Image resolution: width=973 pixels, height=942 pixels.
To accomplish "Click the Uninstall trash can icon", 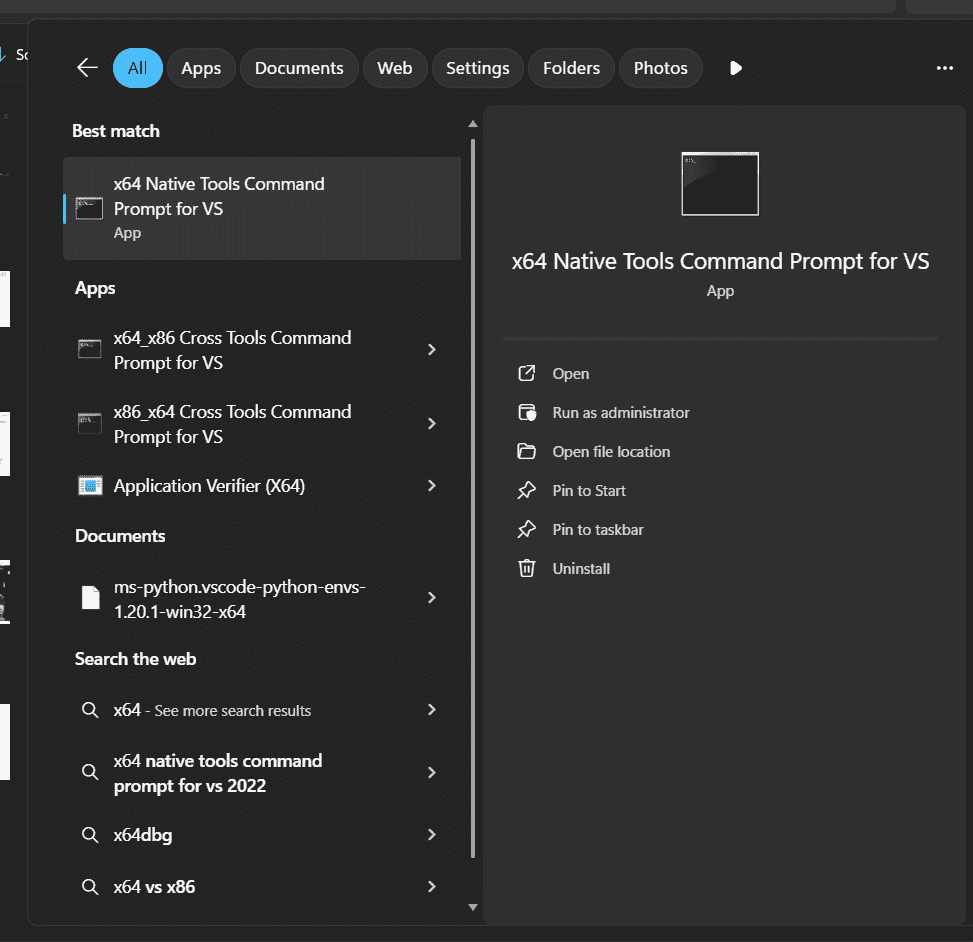I will click(x=527, y=569).
